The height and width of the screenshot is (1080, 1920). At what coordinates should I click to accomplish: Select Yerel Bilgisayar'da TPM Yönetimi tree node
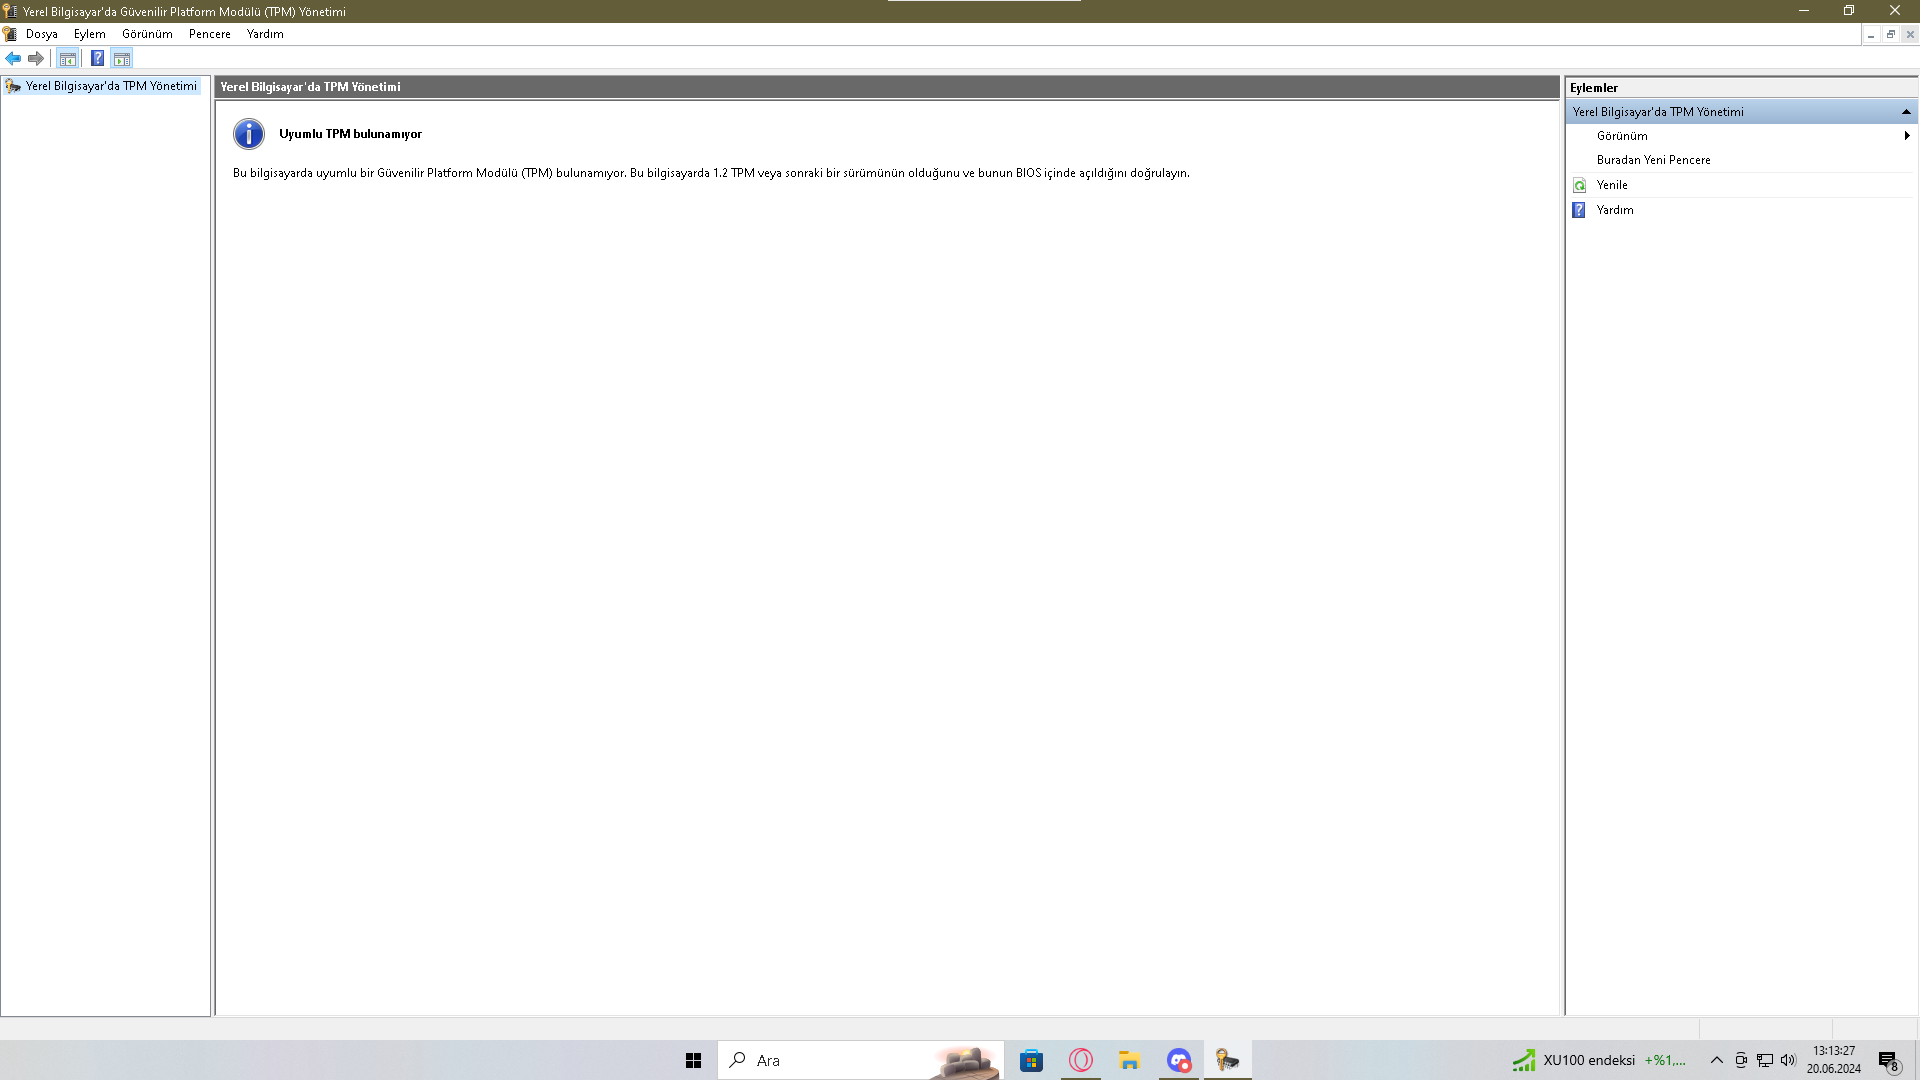(110, 86)
